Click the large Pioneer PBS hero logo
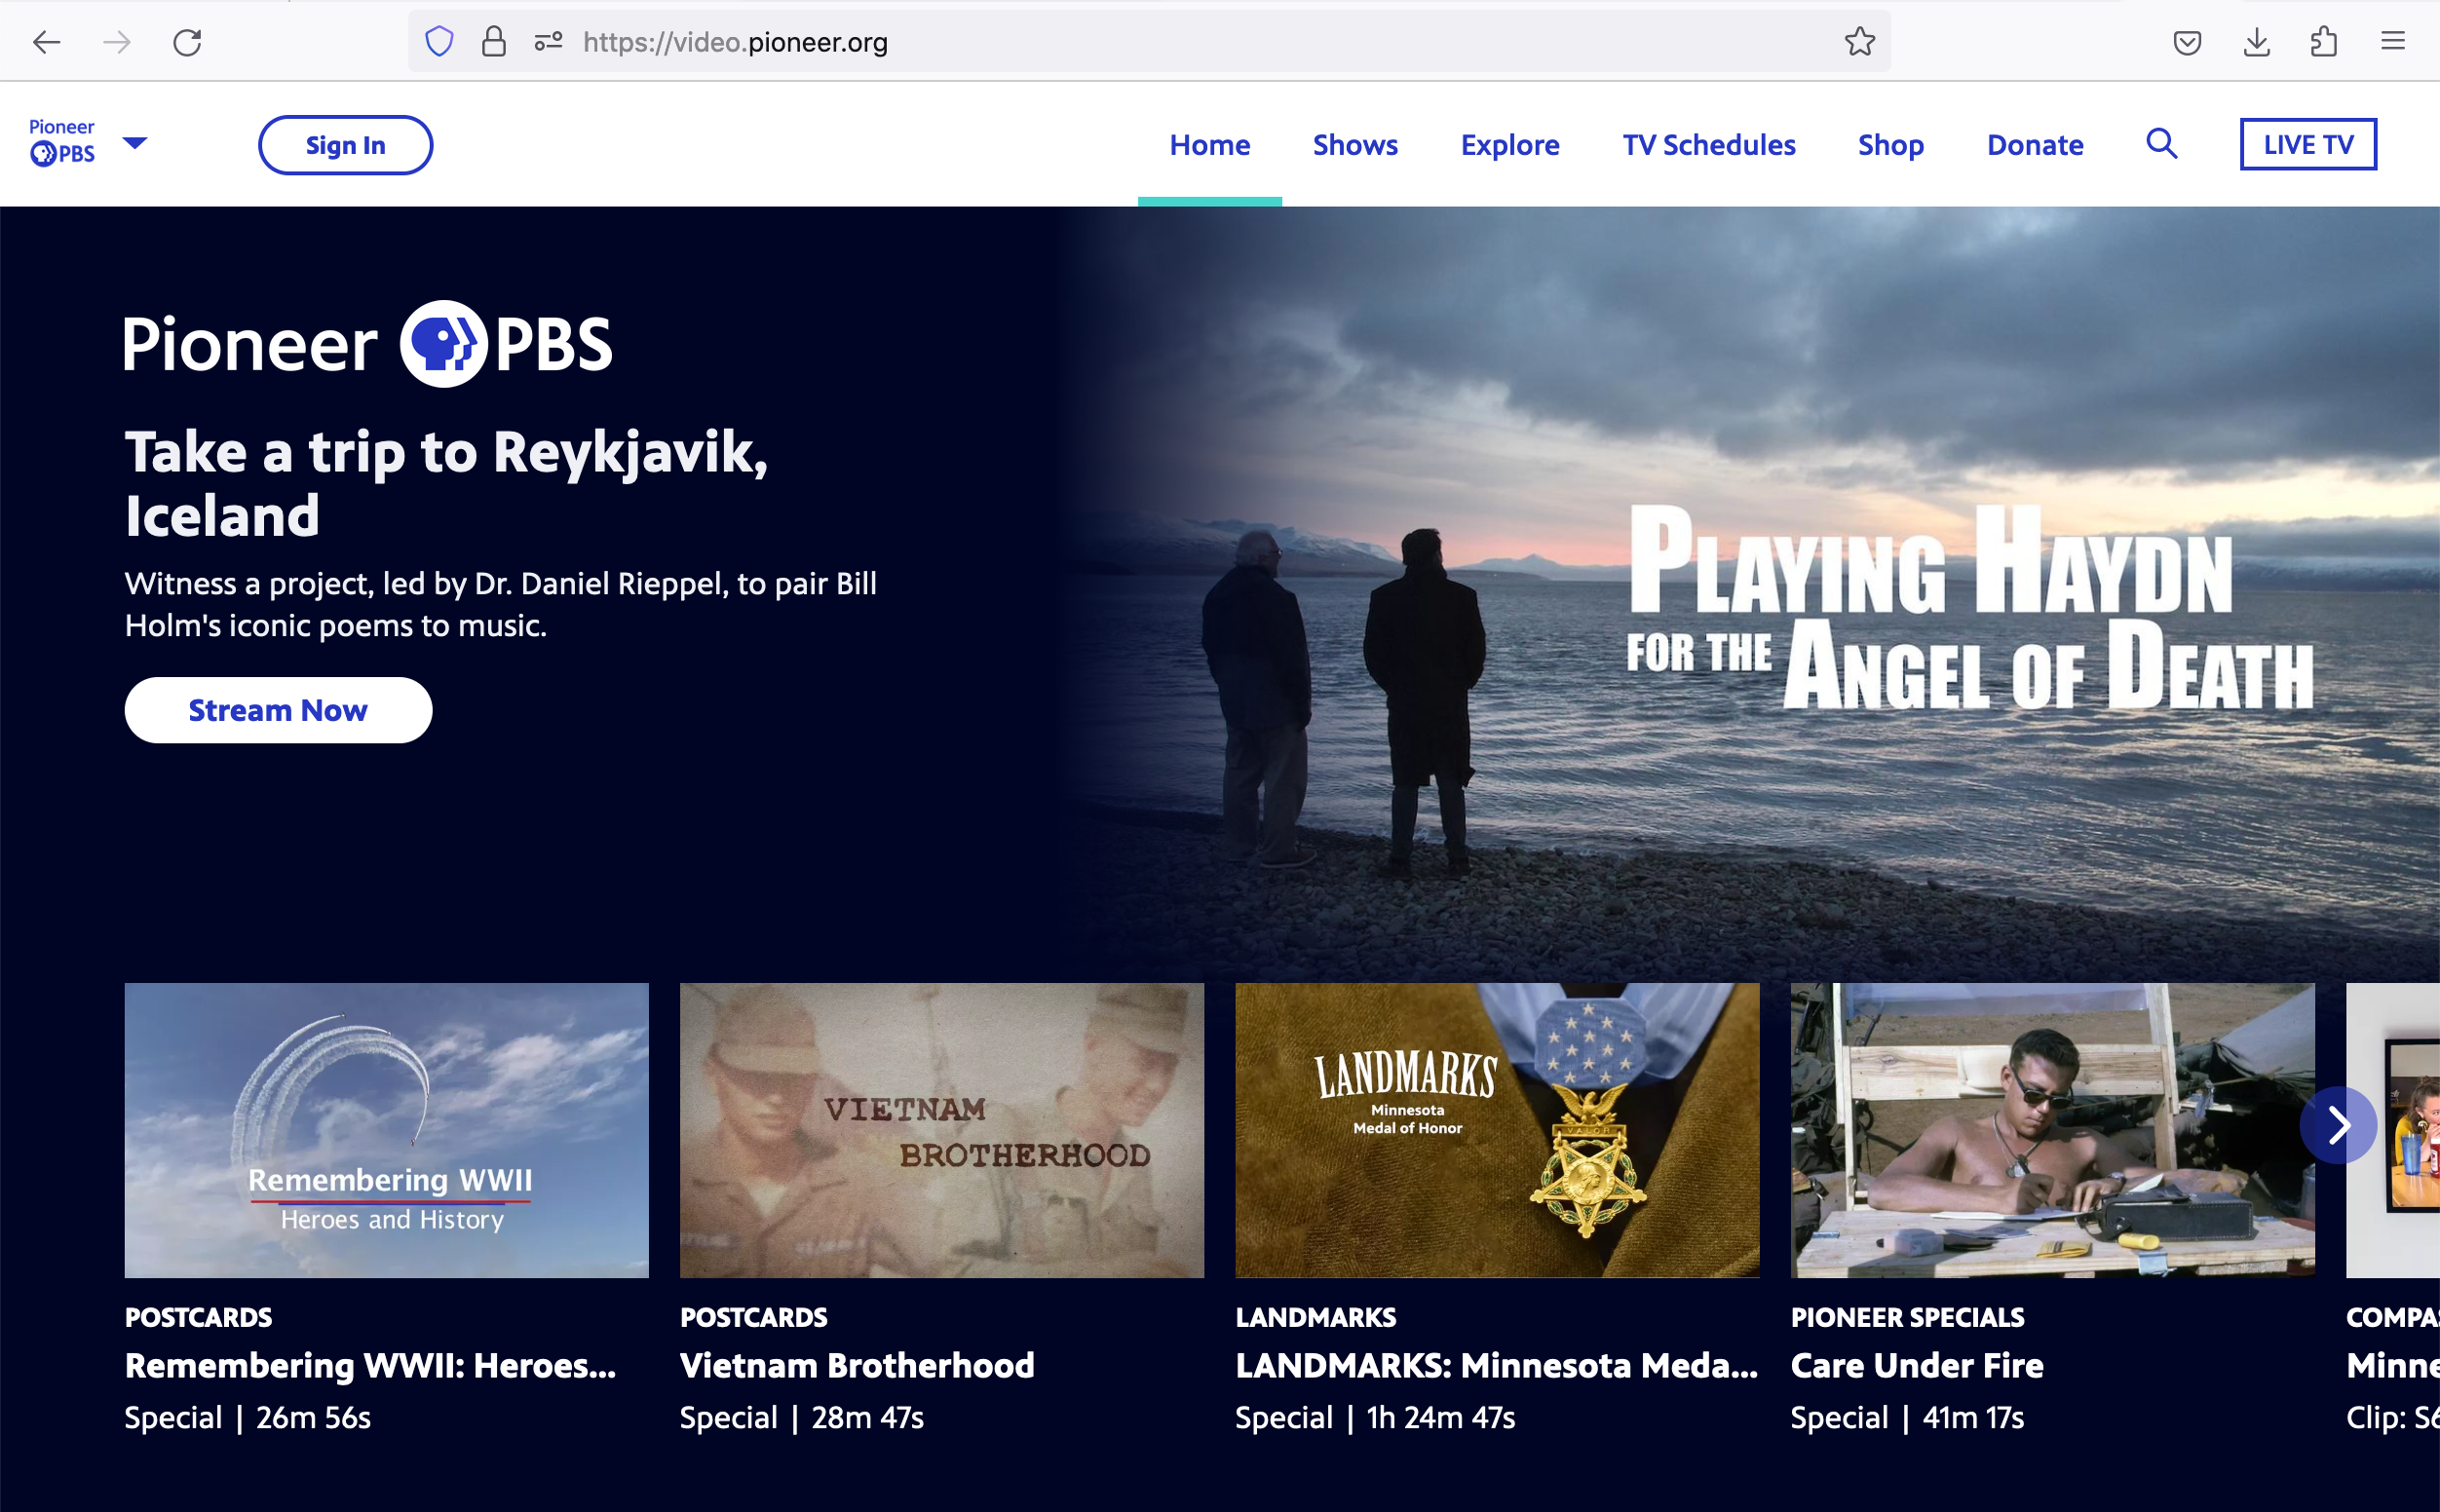This screenshot has height=1512, width=2440. click(x=368, y=343)
